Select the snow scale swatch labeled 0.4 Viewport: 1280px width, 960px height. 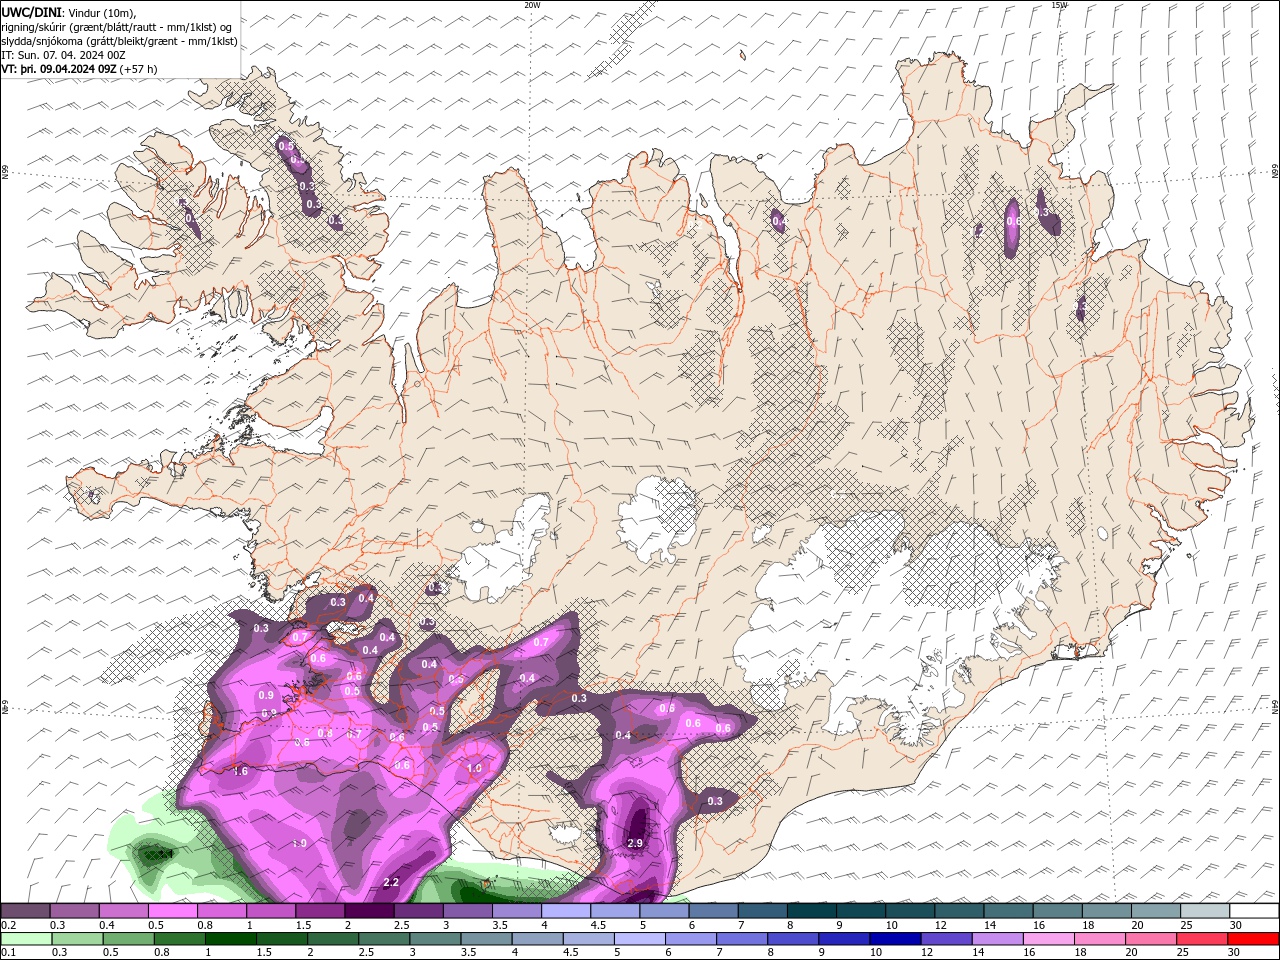pos(123,911)
